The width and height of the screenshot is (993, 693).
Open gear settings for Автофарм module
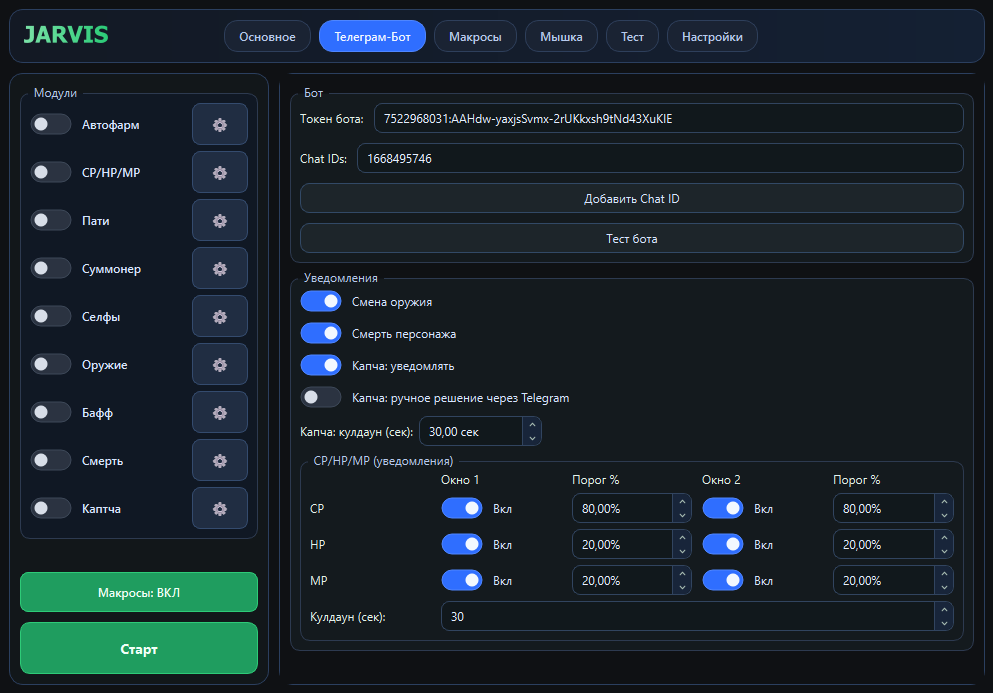[x=220, y=125]
